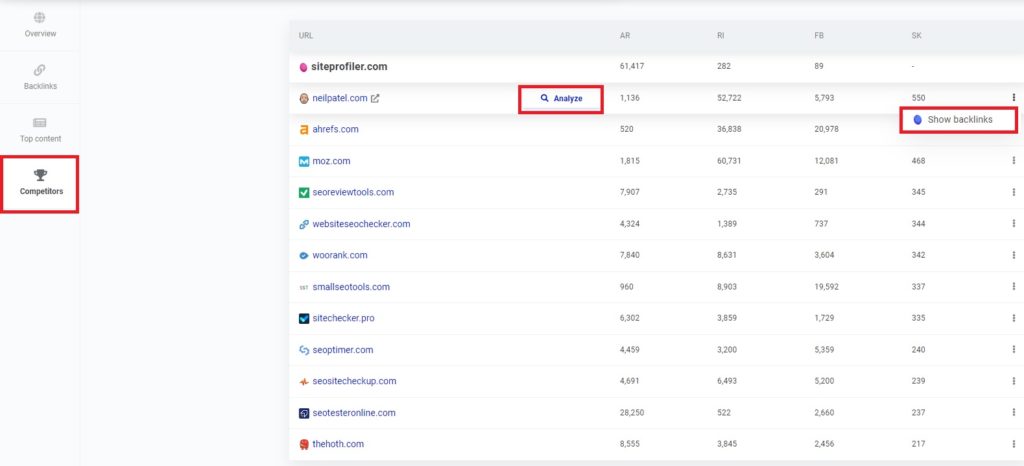
Task: Open the kebab menu for moz.com row
Action: (x=1014, y=161)
